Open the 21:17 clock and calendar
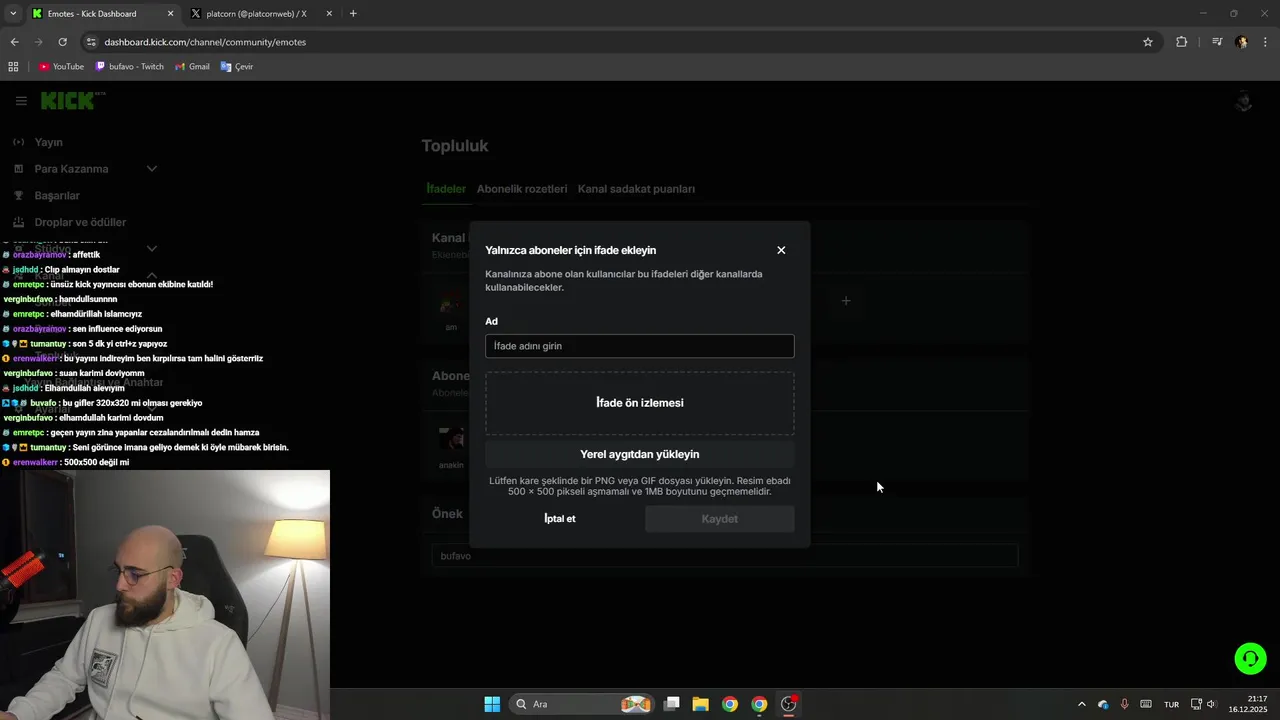This screenshot has width=1280, height=720. [1250, 704]
